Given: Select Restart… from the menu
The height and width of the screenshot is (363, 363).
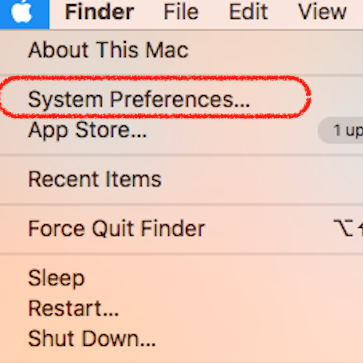Looking at the screenshot, I should pos(181,308).
